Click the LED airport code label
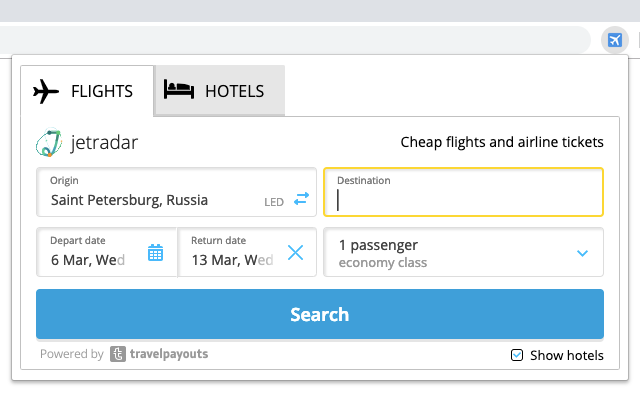640x400 pixels. click(274, 201)
